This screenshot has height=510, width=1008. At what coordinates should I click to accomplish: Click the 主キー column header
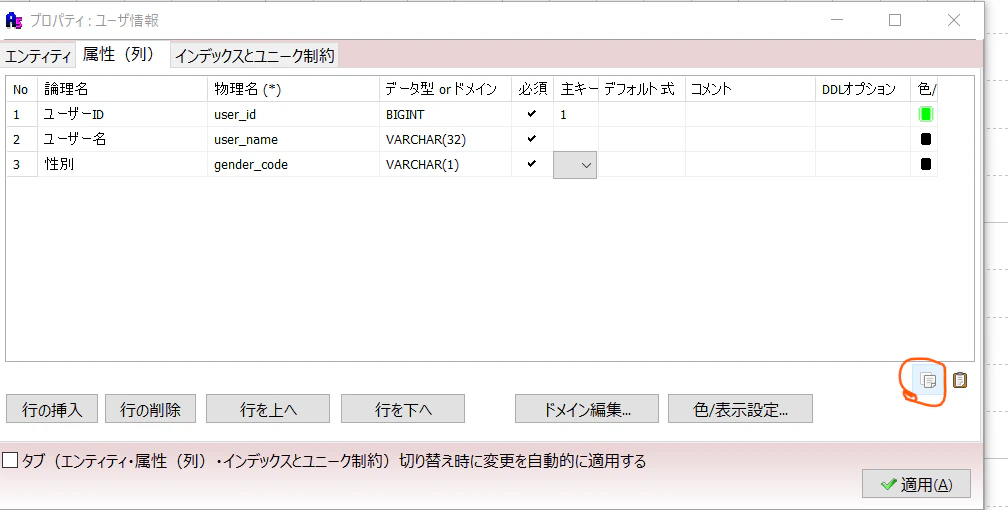coord(576,89)
